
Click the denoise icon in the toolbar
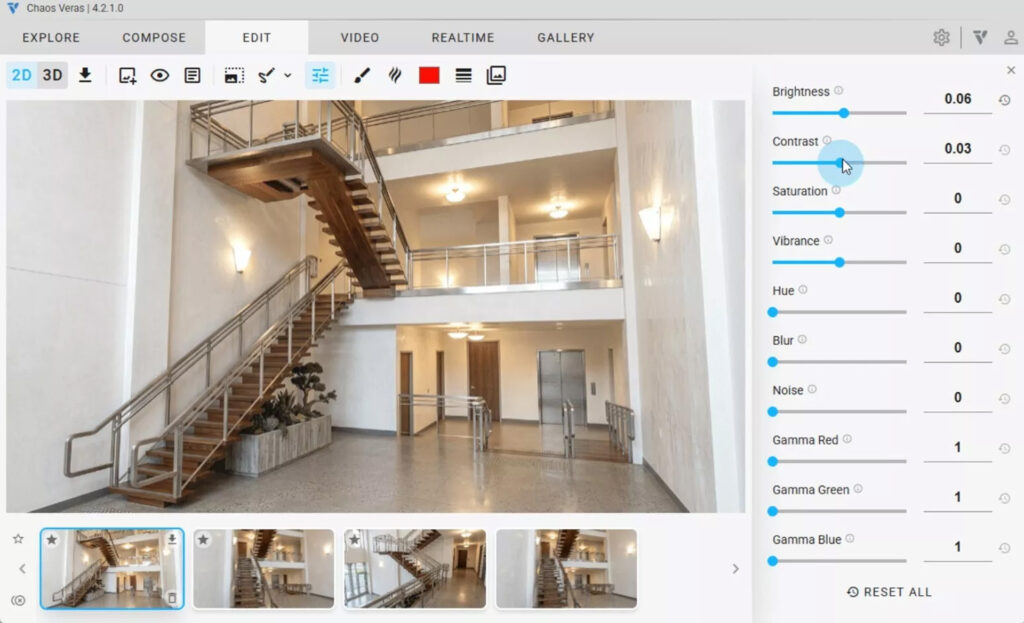point(394,74)
